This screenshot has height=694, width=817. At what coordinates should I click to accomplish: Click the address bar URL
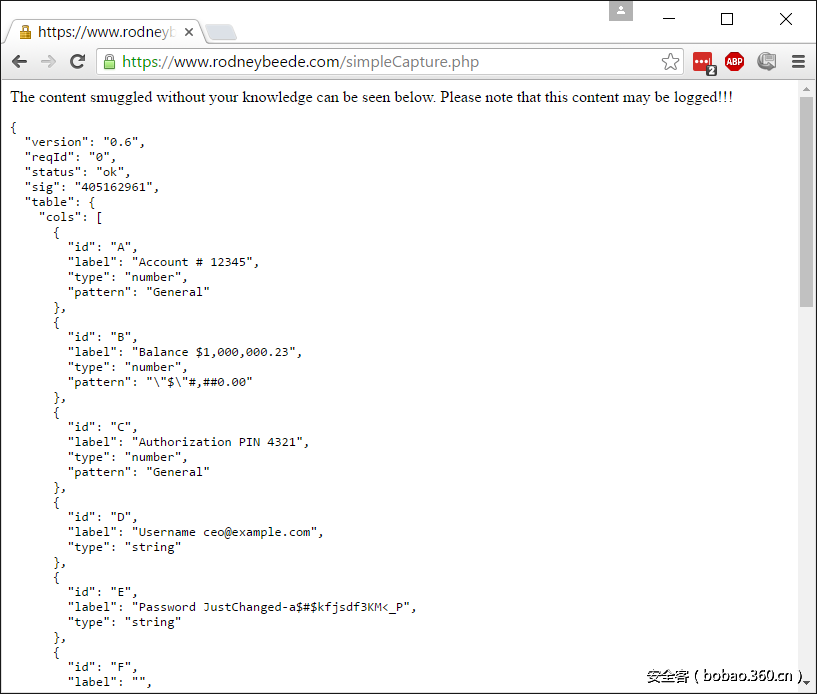tap(300, 62)
